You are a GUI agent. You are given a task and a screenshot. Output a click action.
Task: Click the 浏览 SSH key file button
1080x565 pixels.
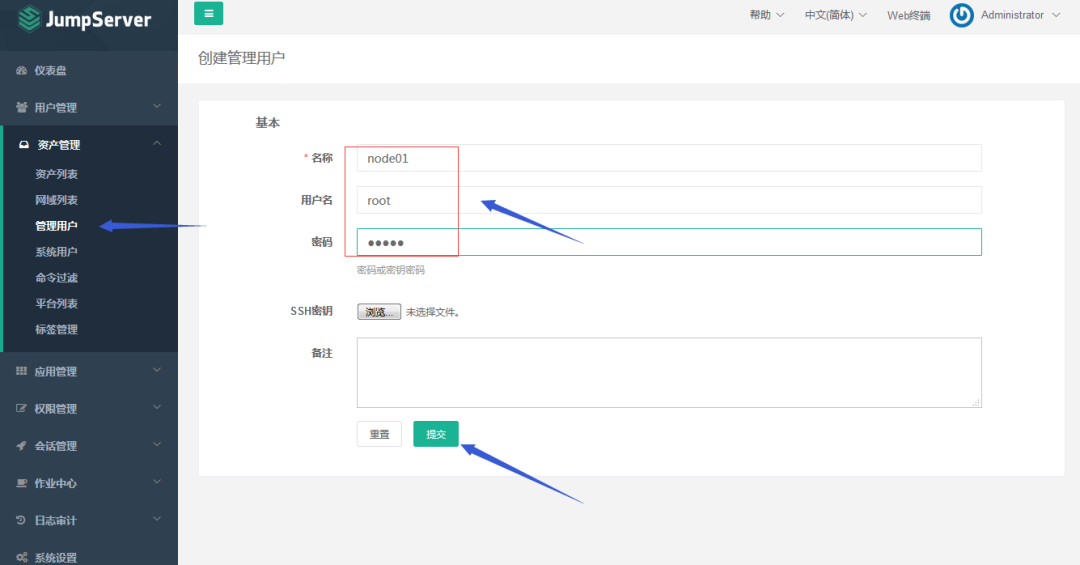pyautogui.click(x=379, y=312)
